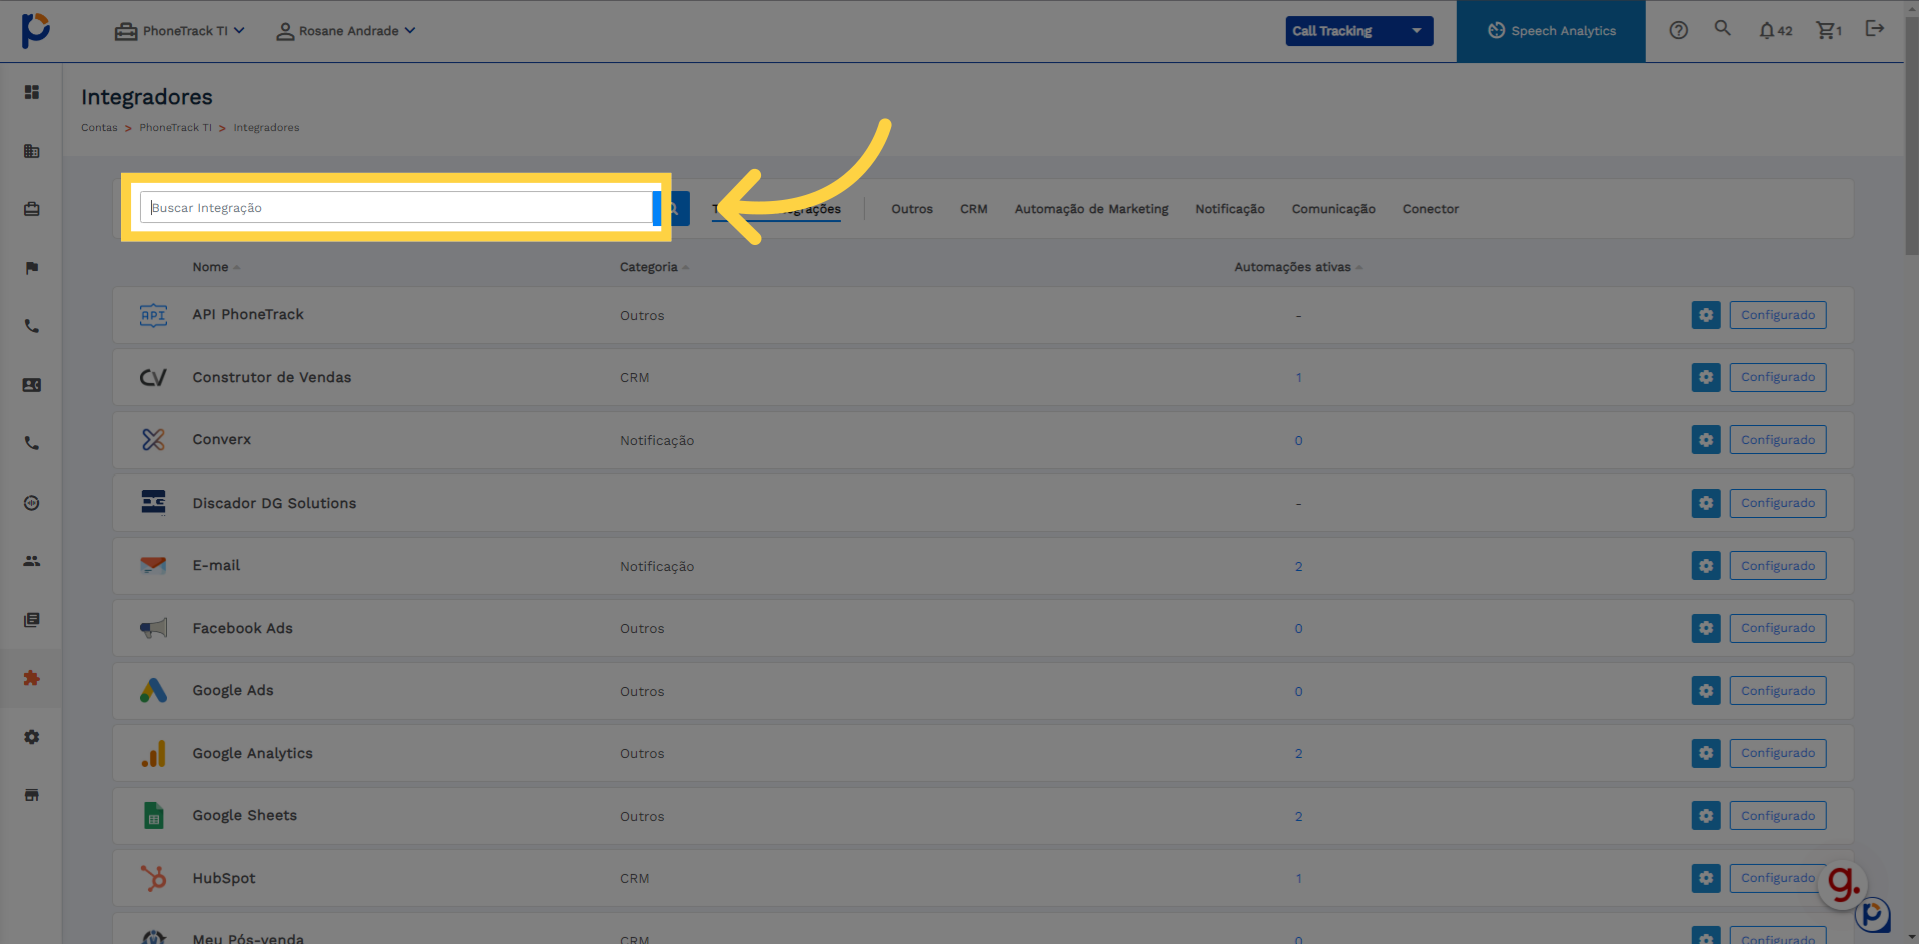Click the PhoneTrack TI breadcrumb link

click(x=175, y=128)
